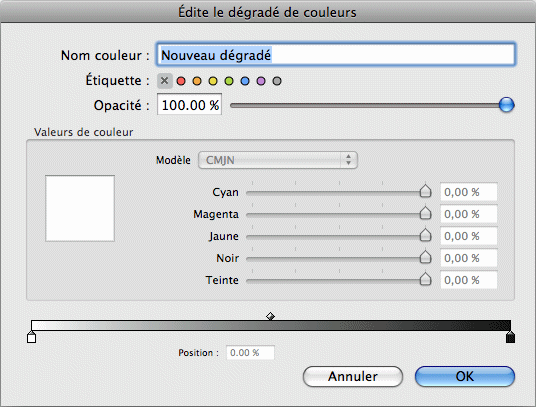Select the red label dot
Screen dimensions: 536x407
181,81
